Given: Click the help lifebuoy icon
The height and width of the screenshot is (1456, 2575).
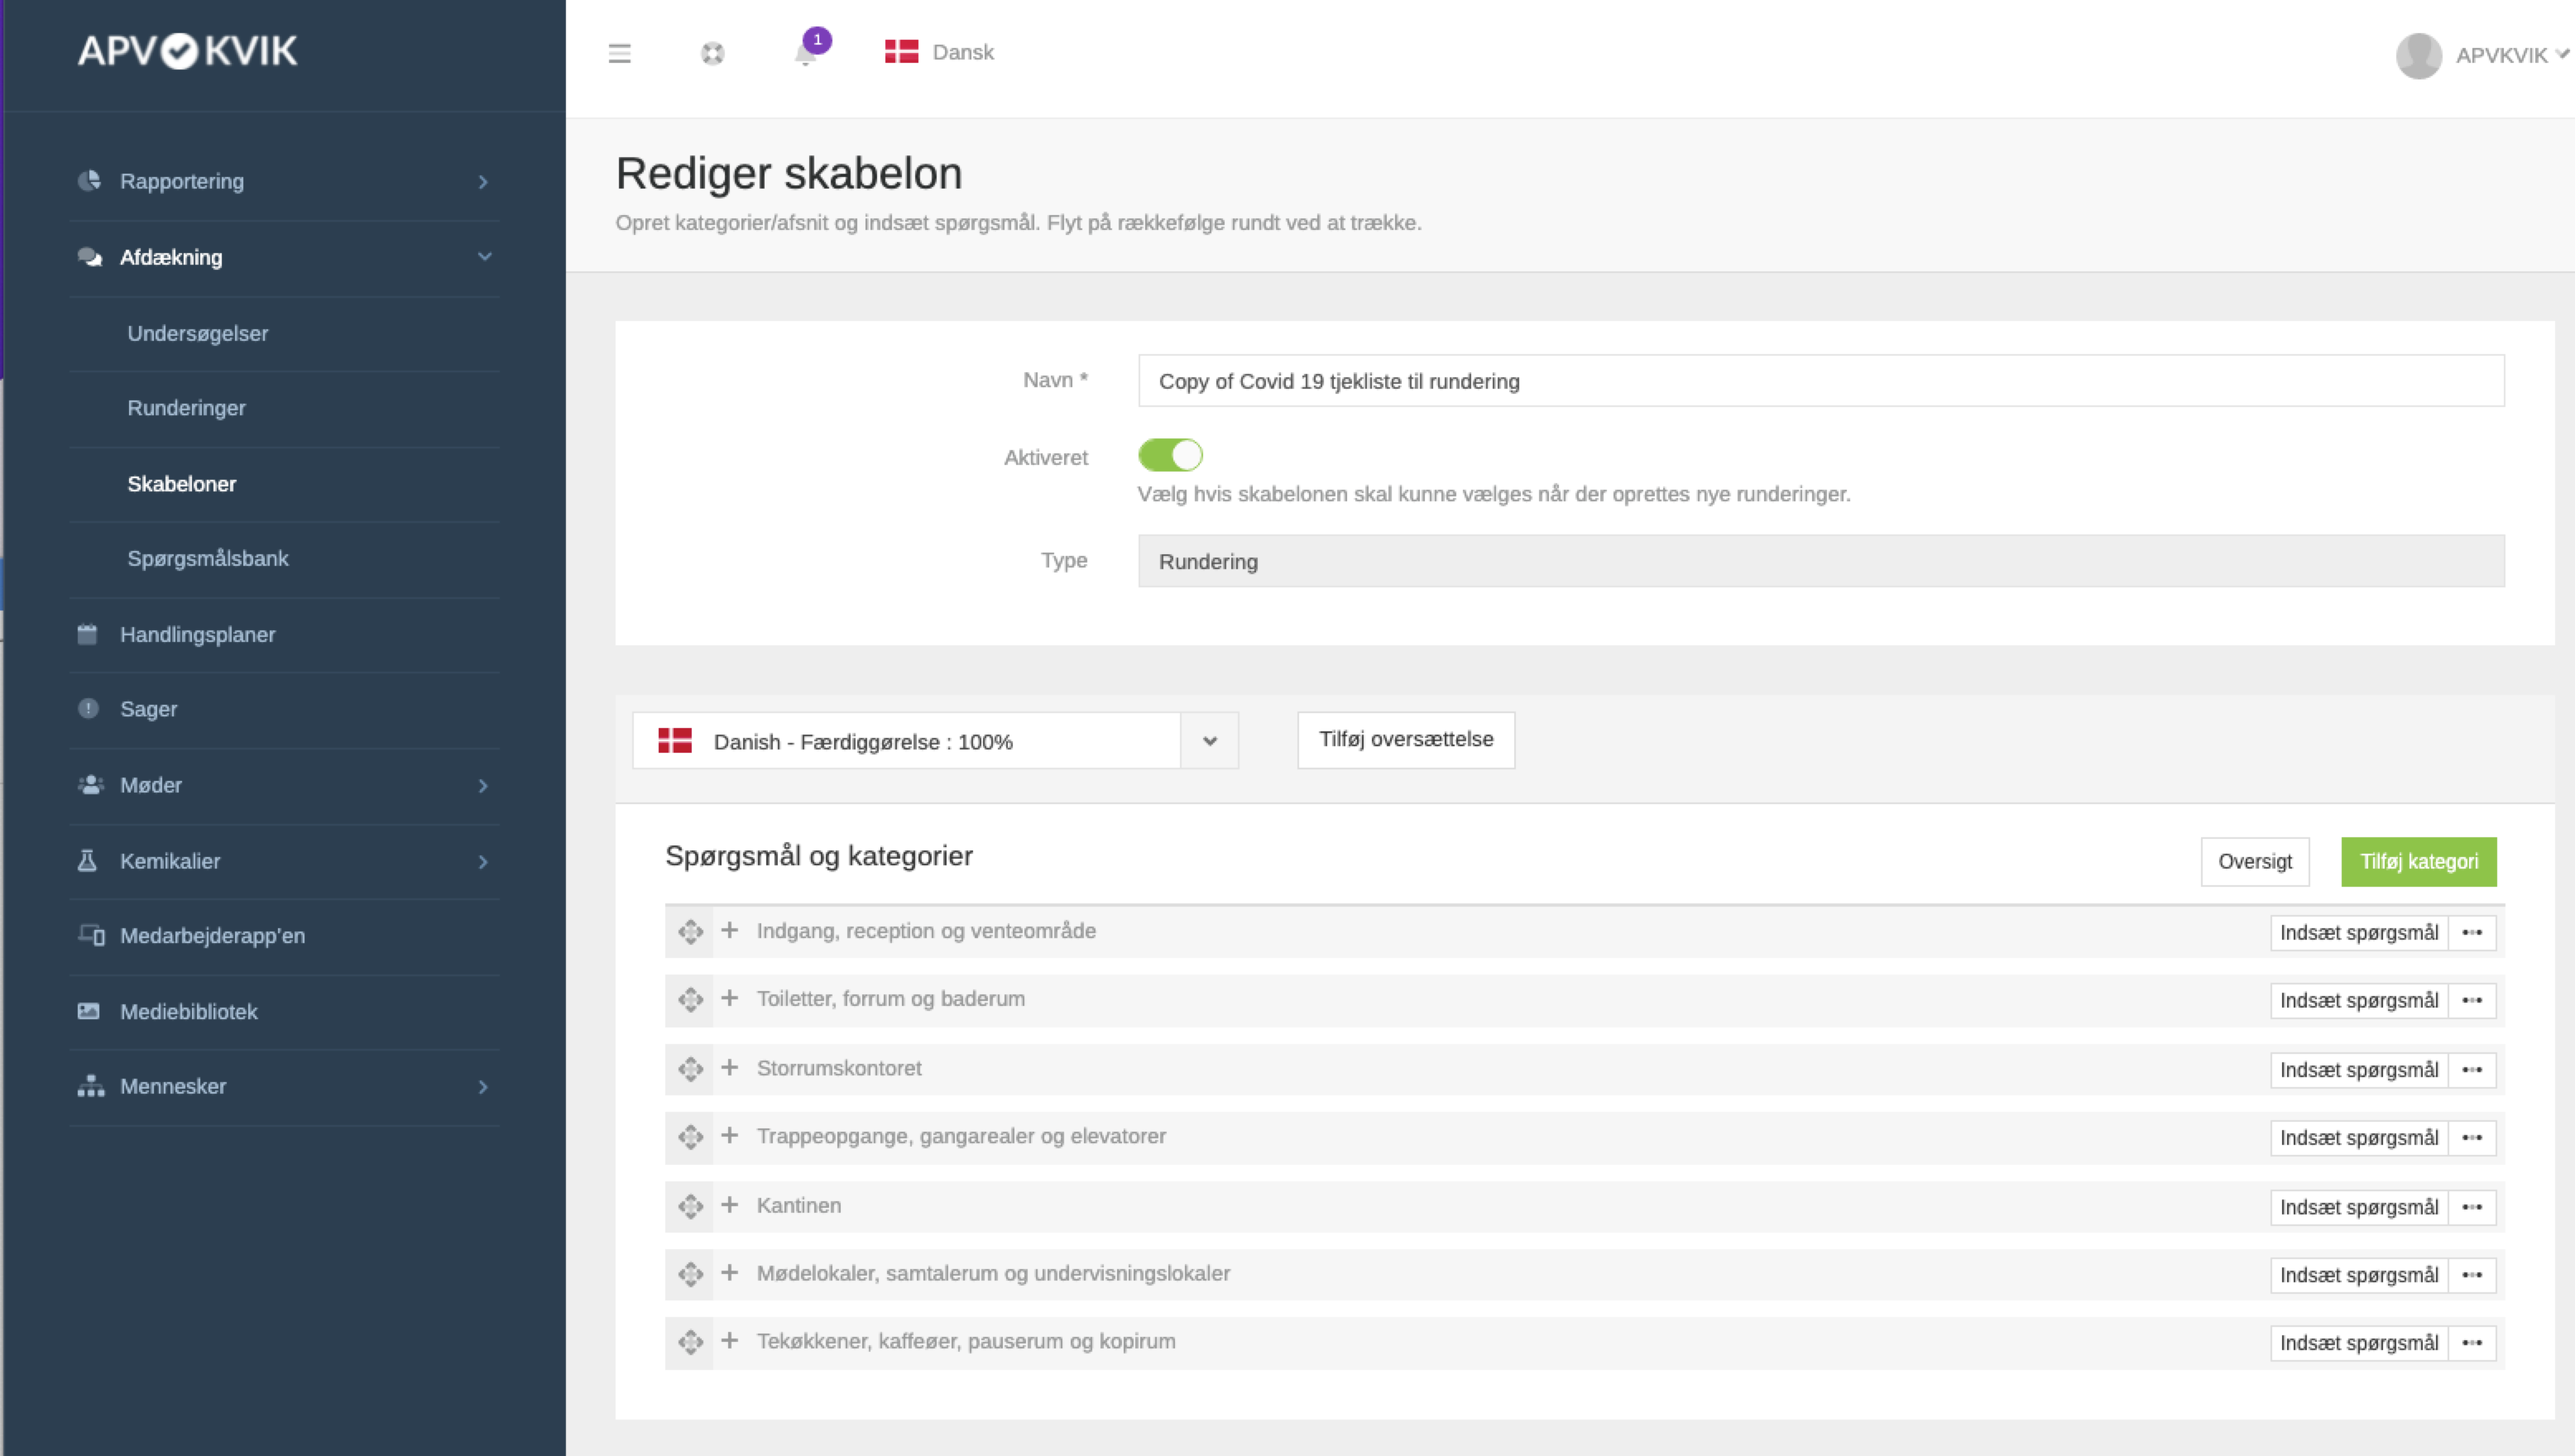Looking at the screenshot, I should (712, 53).
